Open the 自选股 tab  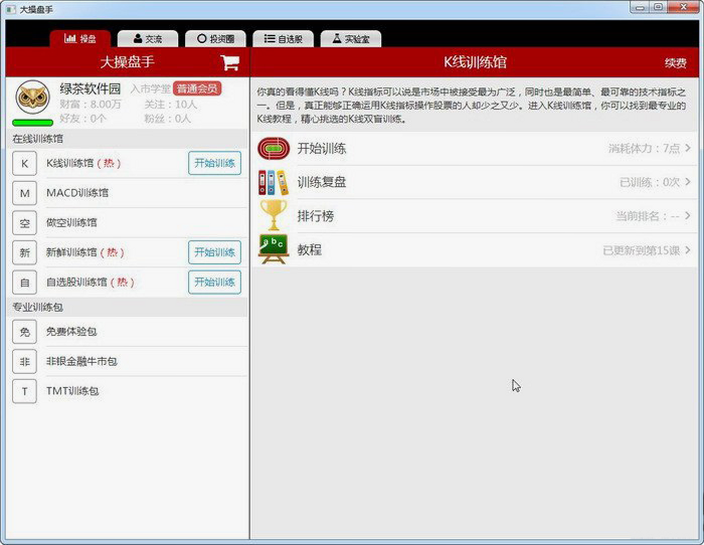click(x=283, y=39)
